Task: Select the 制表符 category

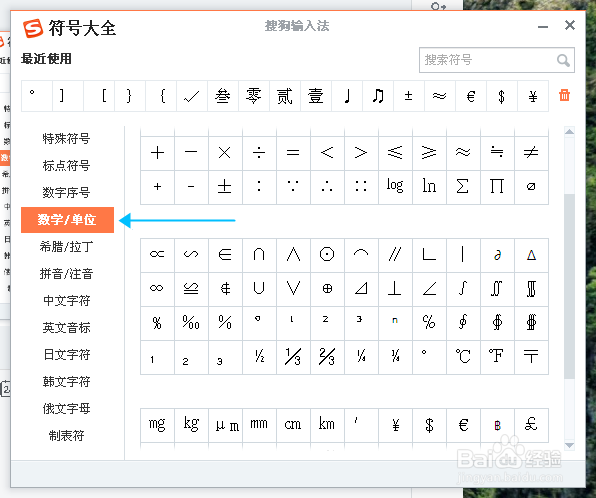Action: tap(67, 436)
